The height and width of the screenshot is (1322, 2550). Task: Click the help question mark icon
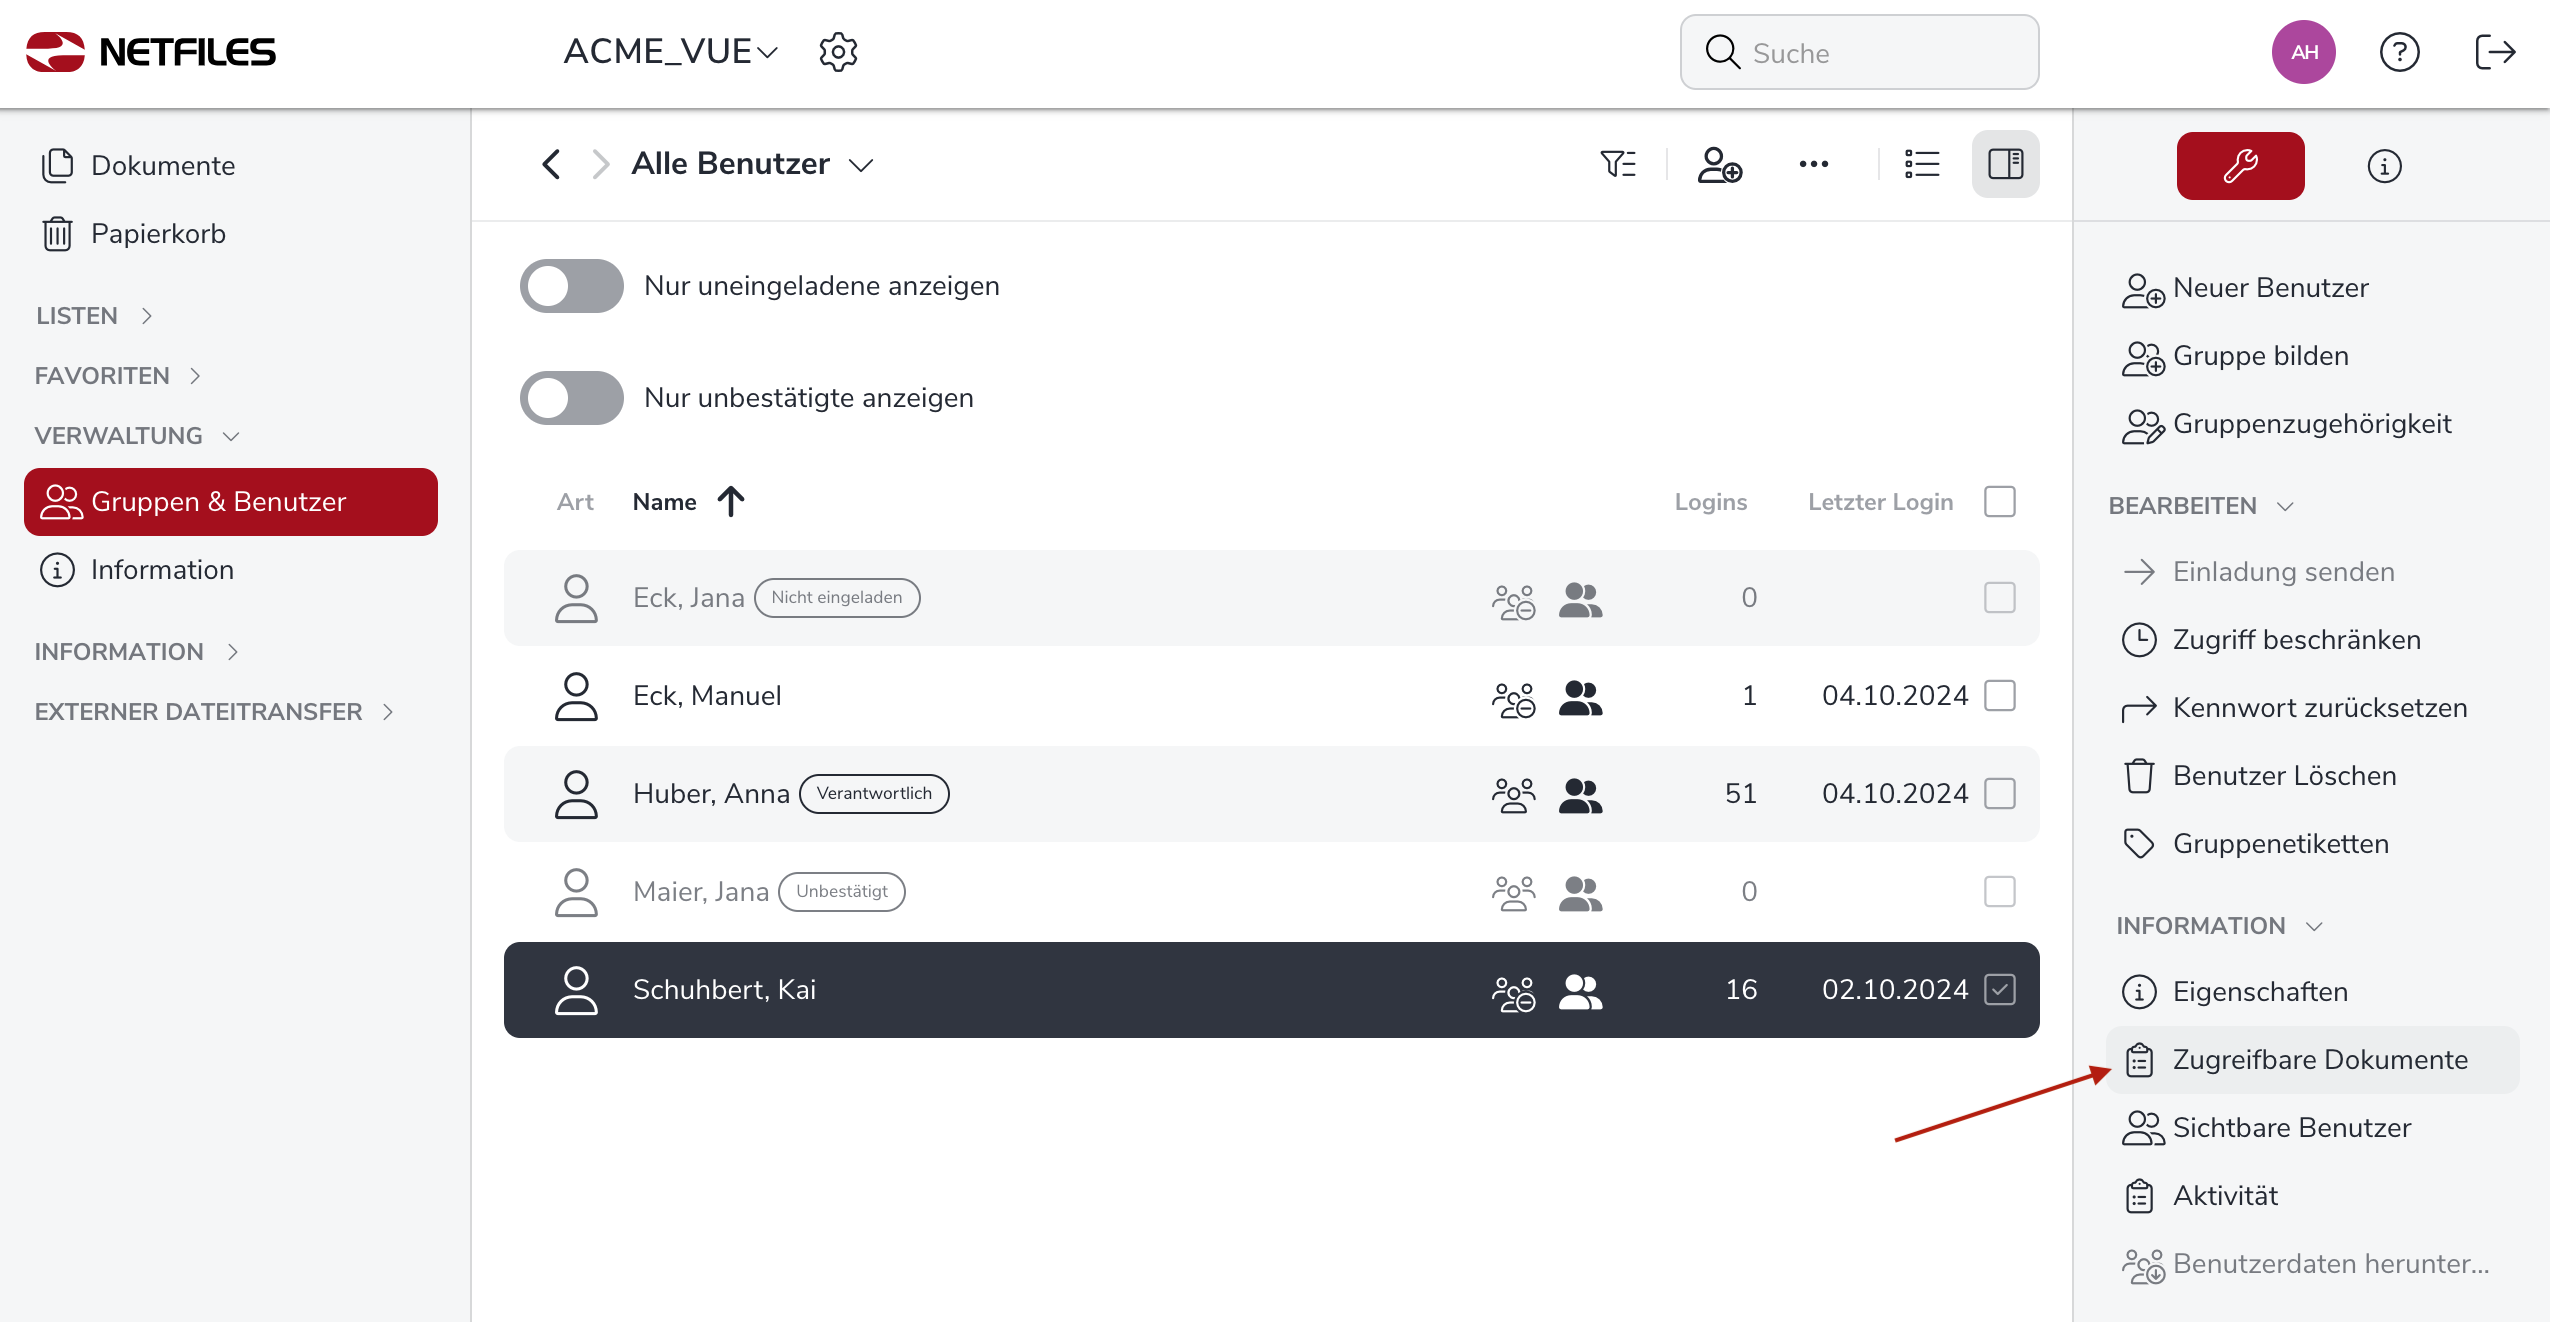click(x=2399, y=52)
